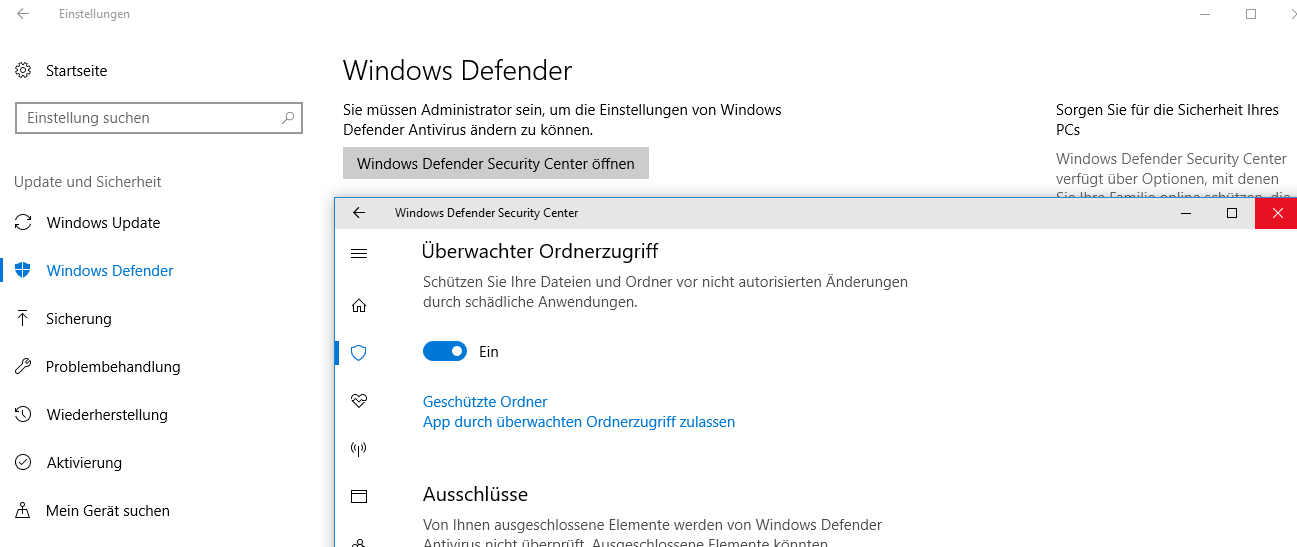Go back in Defender Security Center
Viewport: 1297px width, 547px height.
[x=359, y=213]
